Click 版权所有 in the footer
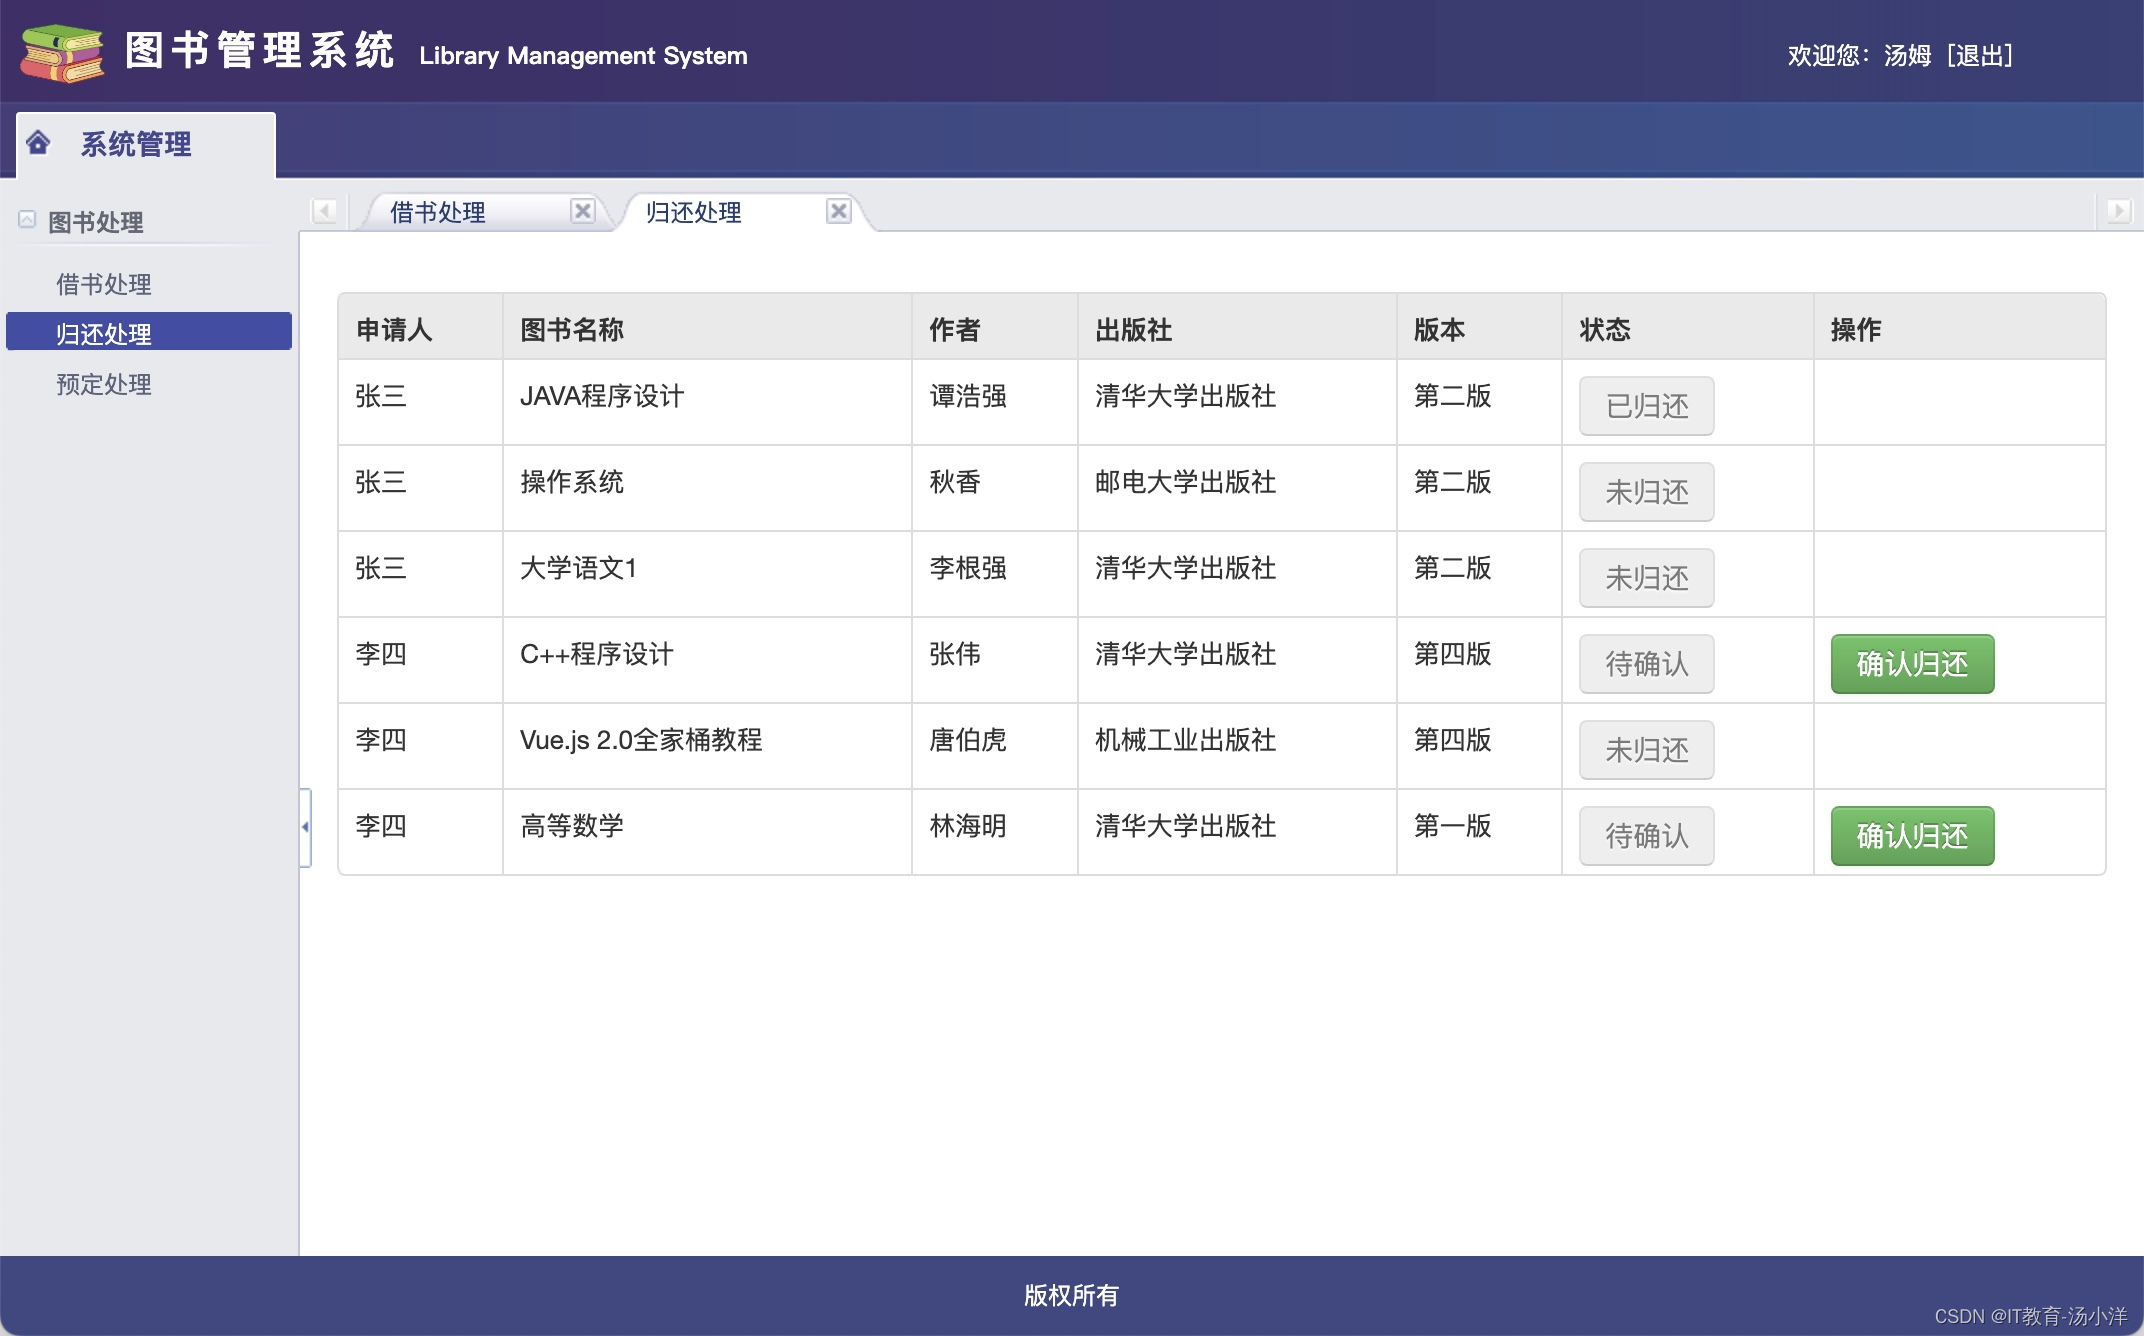Image resolution: width=2144 pixels, height=1336 pixels. tap(1071, 1295)
